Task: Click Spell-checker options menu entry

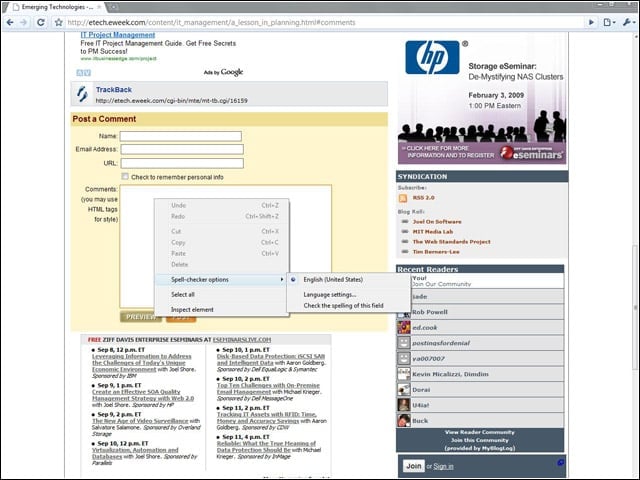Action: [x=222, y=280]
